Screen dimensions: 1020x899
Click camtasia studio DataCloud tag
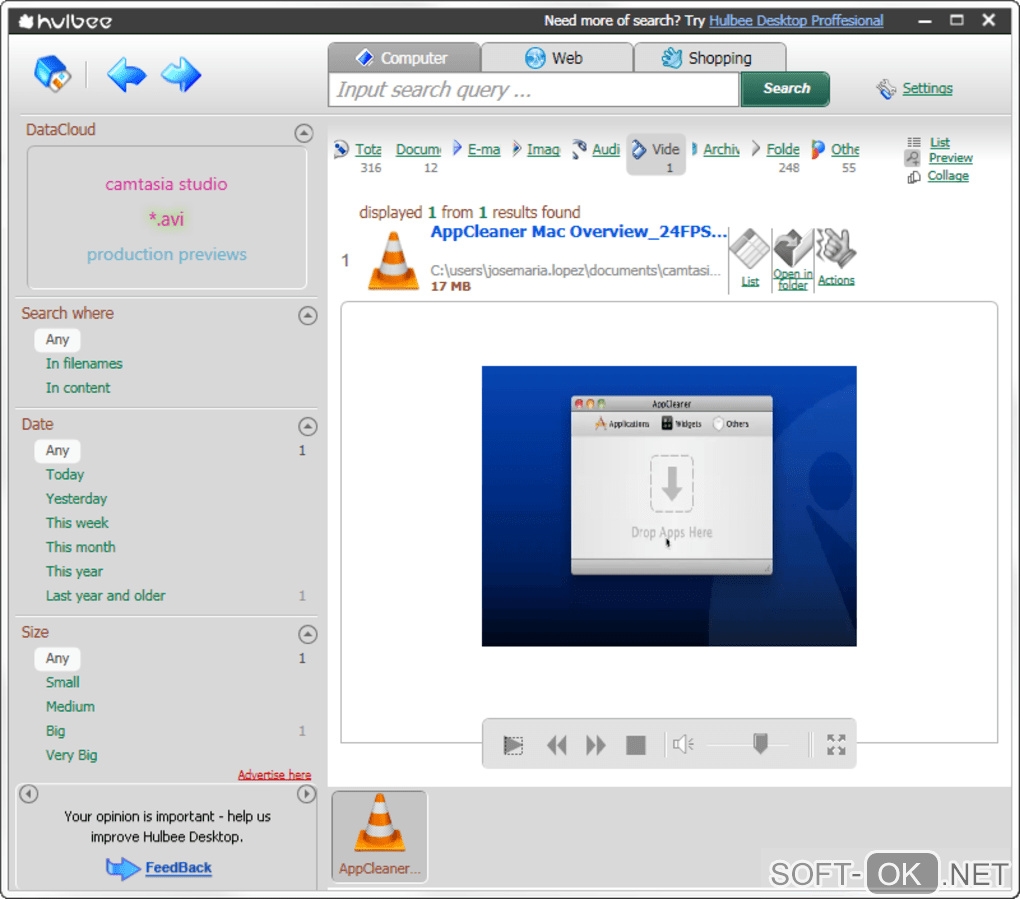coord(167,184)
